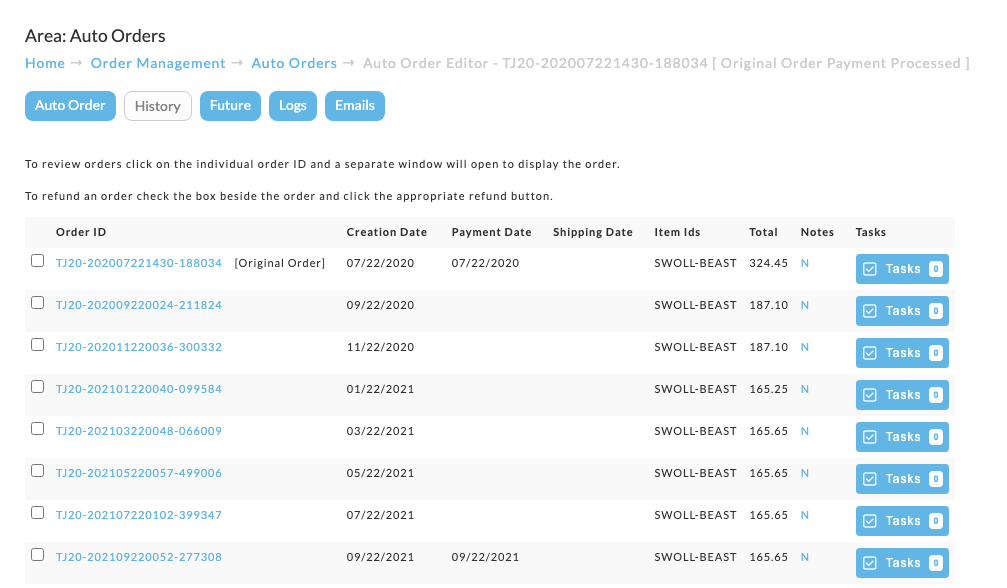The width and height of the screenshot is (1007, 588).
Task: Click the Notes column header
Action: pos(817,232)
